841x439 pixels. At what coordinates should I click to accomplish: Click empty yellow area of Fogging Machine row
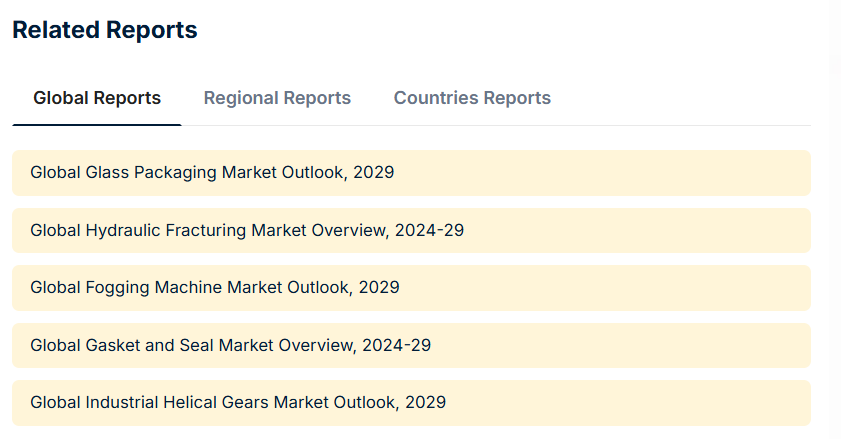click(x=620, y=288)
